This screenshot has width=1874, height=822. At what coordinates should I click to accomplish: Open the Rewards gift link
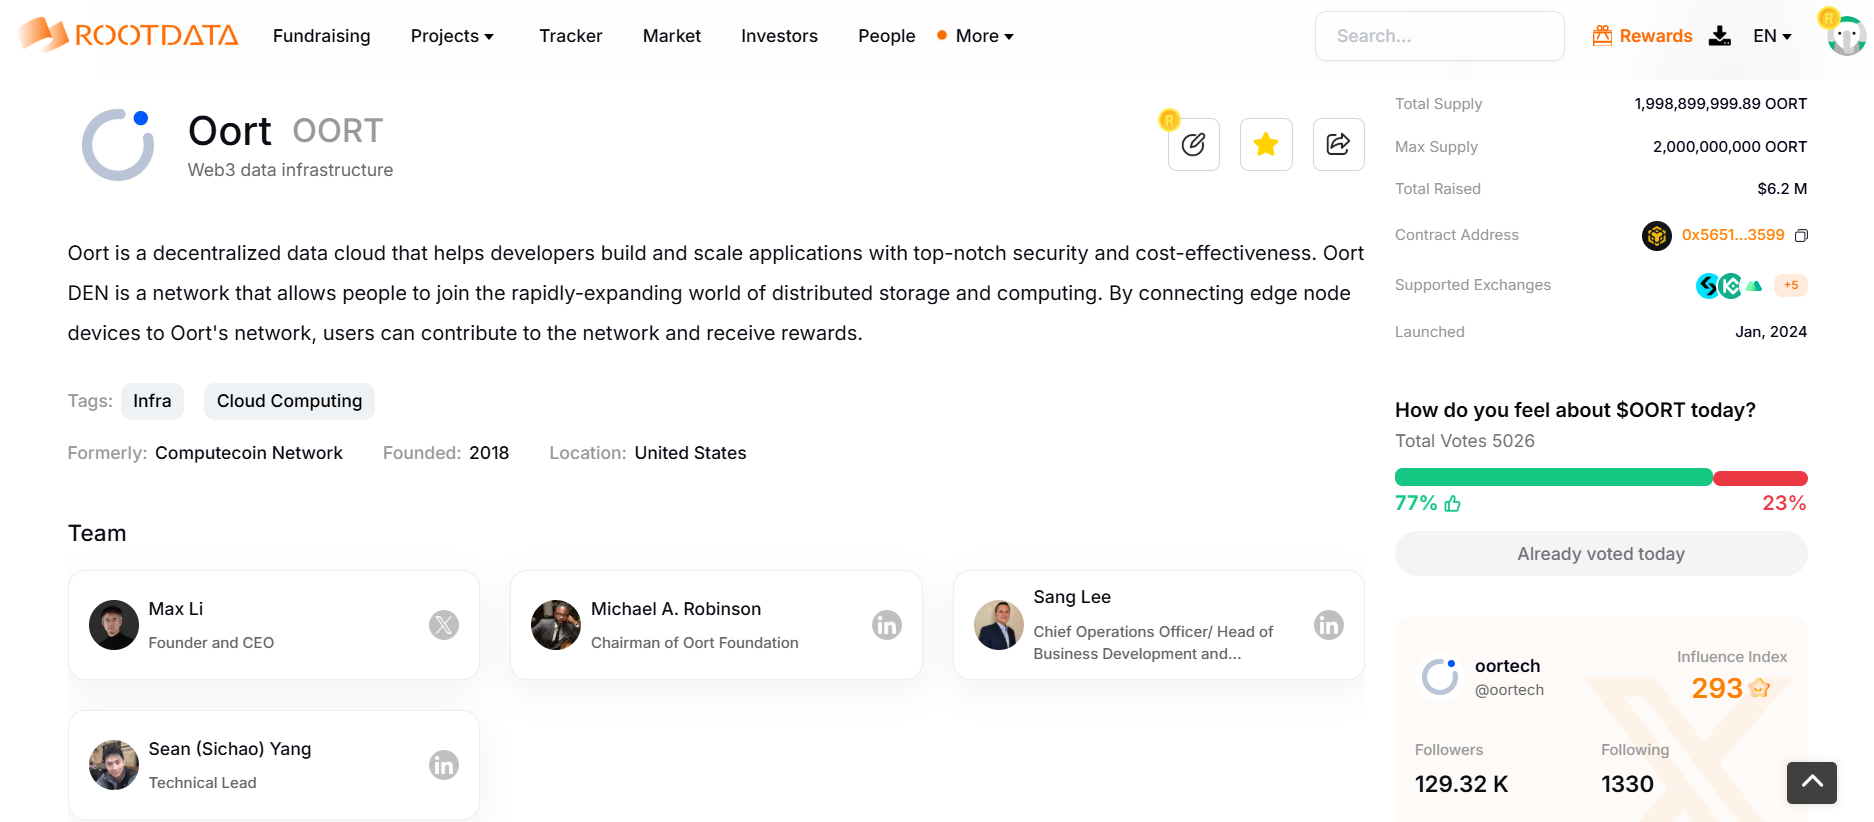1642,36
